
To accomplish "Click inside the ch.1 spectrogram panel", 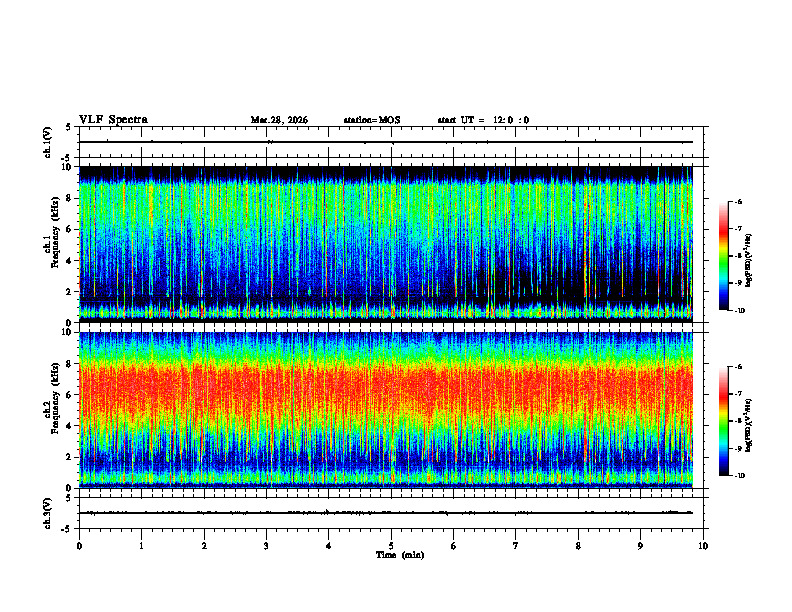I will (386, 242).
